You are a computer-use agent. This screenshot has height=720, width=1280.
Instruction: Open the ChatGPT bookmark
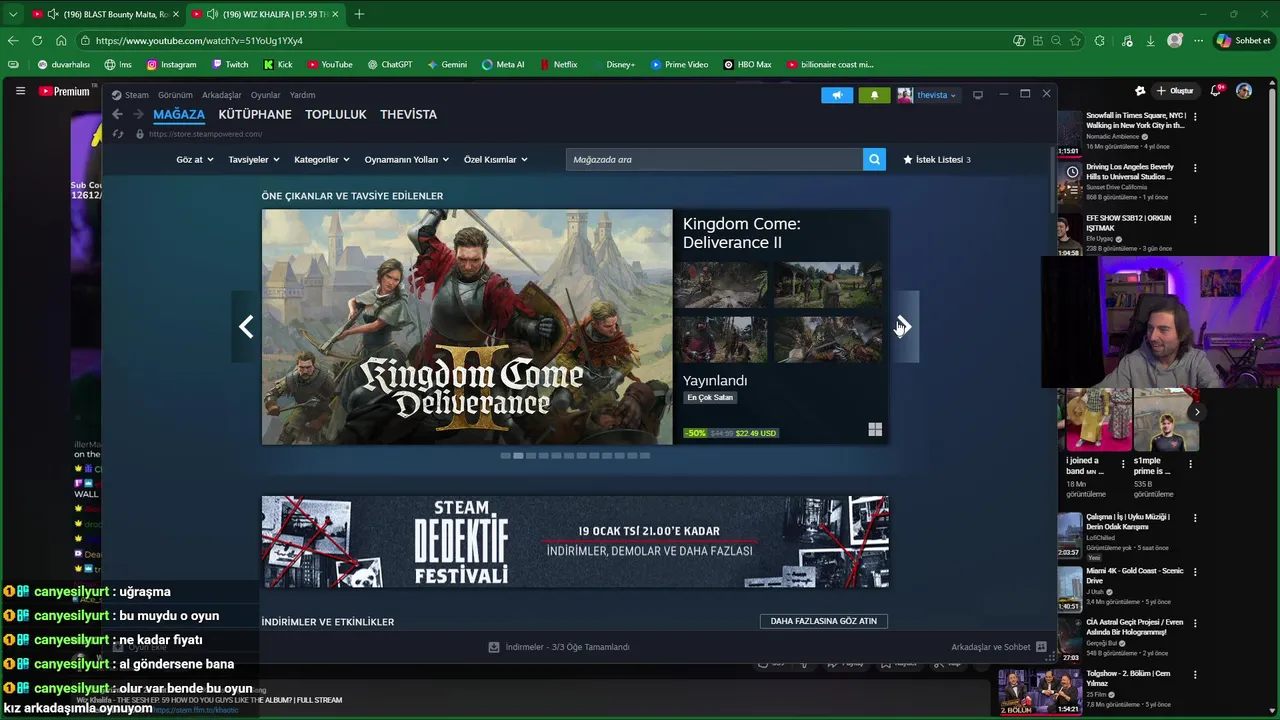[x=389, y=65]
